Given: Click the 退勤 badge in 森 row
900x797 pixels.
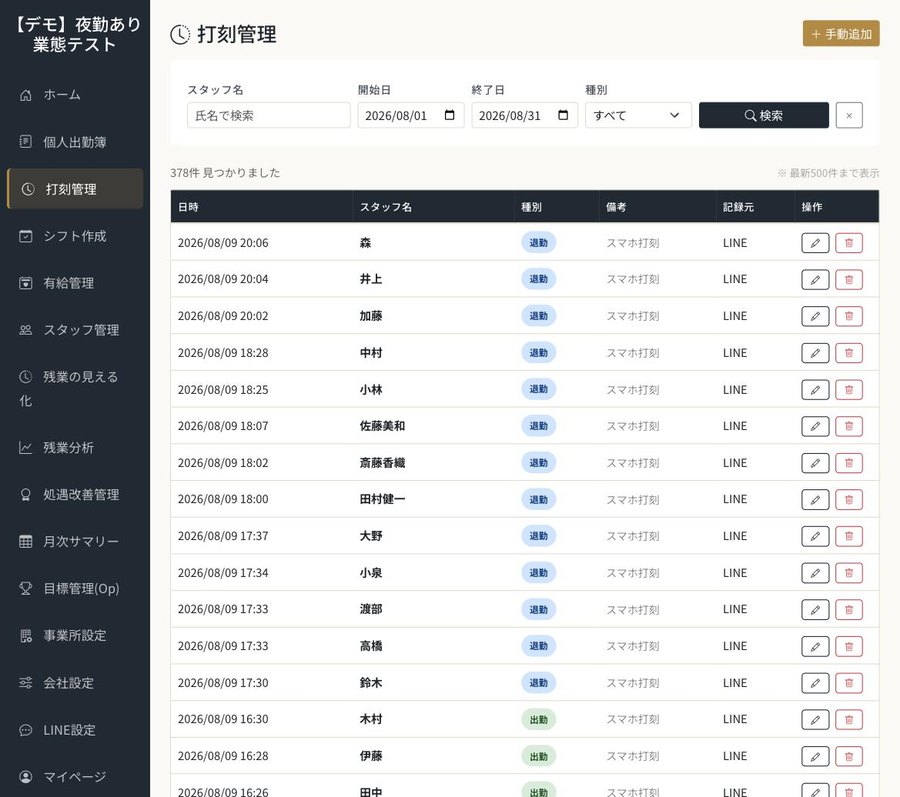Looking at the screenshot, I should point(538,243).
